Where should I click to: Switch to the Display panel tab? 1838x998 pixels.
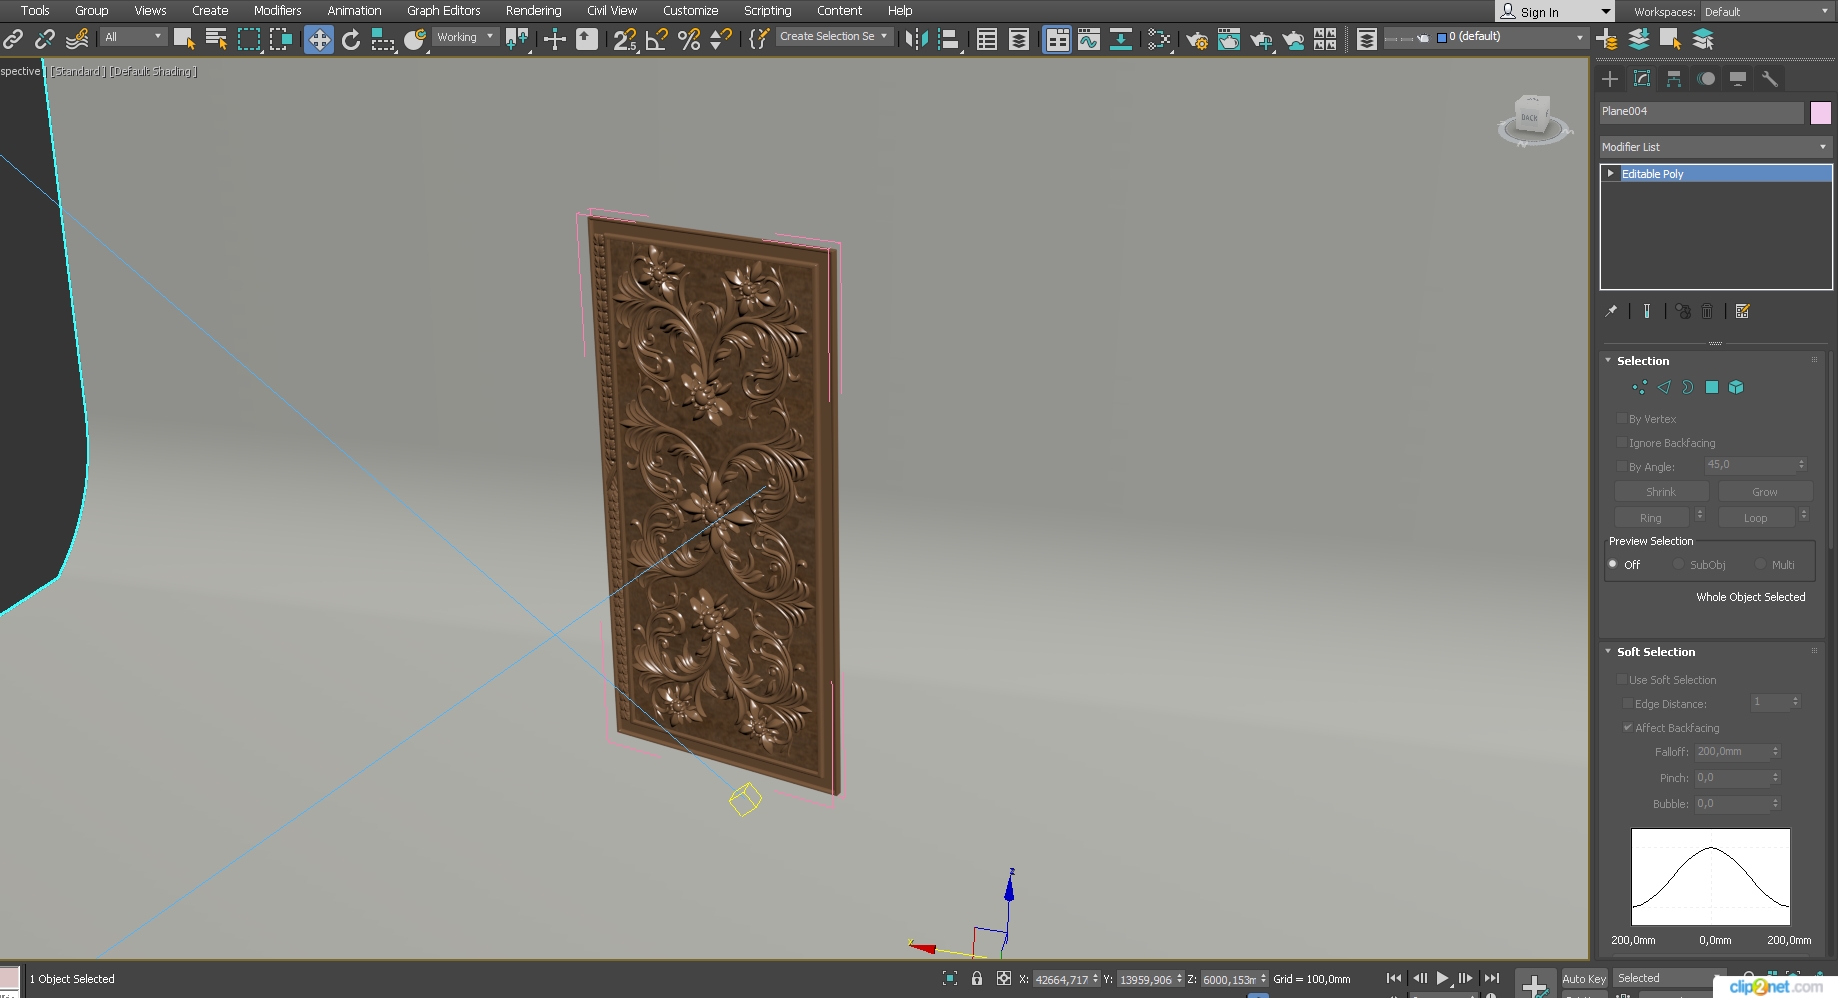(x=1738, y=79)
